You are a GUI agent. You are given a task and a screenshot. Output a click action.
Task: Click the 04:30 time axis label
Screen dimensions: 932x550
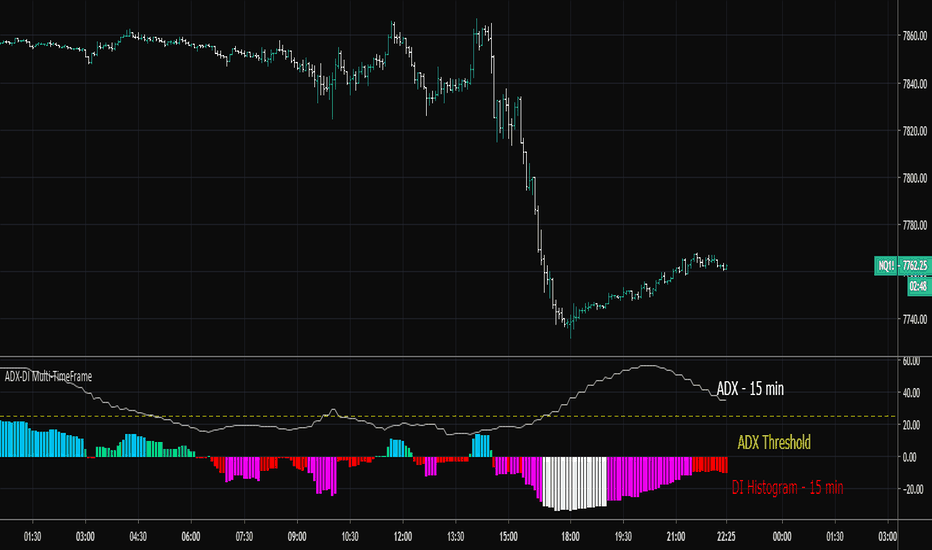point(138,537)
